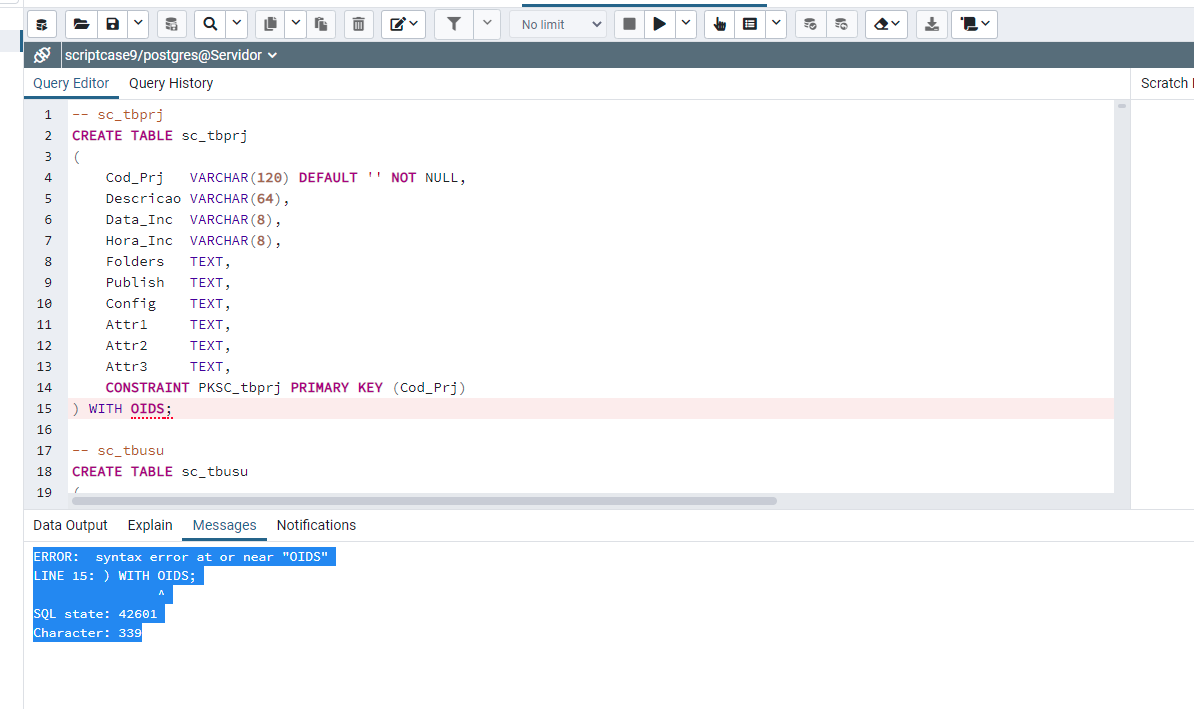The image size is (1194, 709).
Task: Expand the Execute options dropdown arrow
Action: coord(685,24)
